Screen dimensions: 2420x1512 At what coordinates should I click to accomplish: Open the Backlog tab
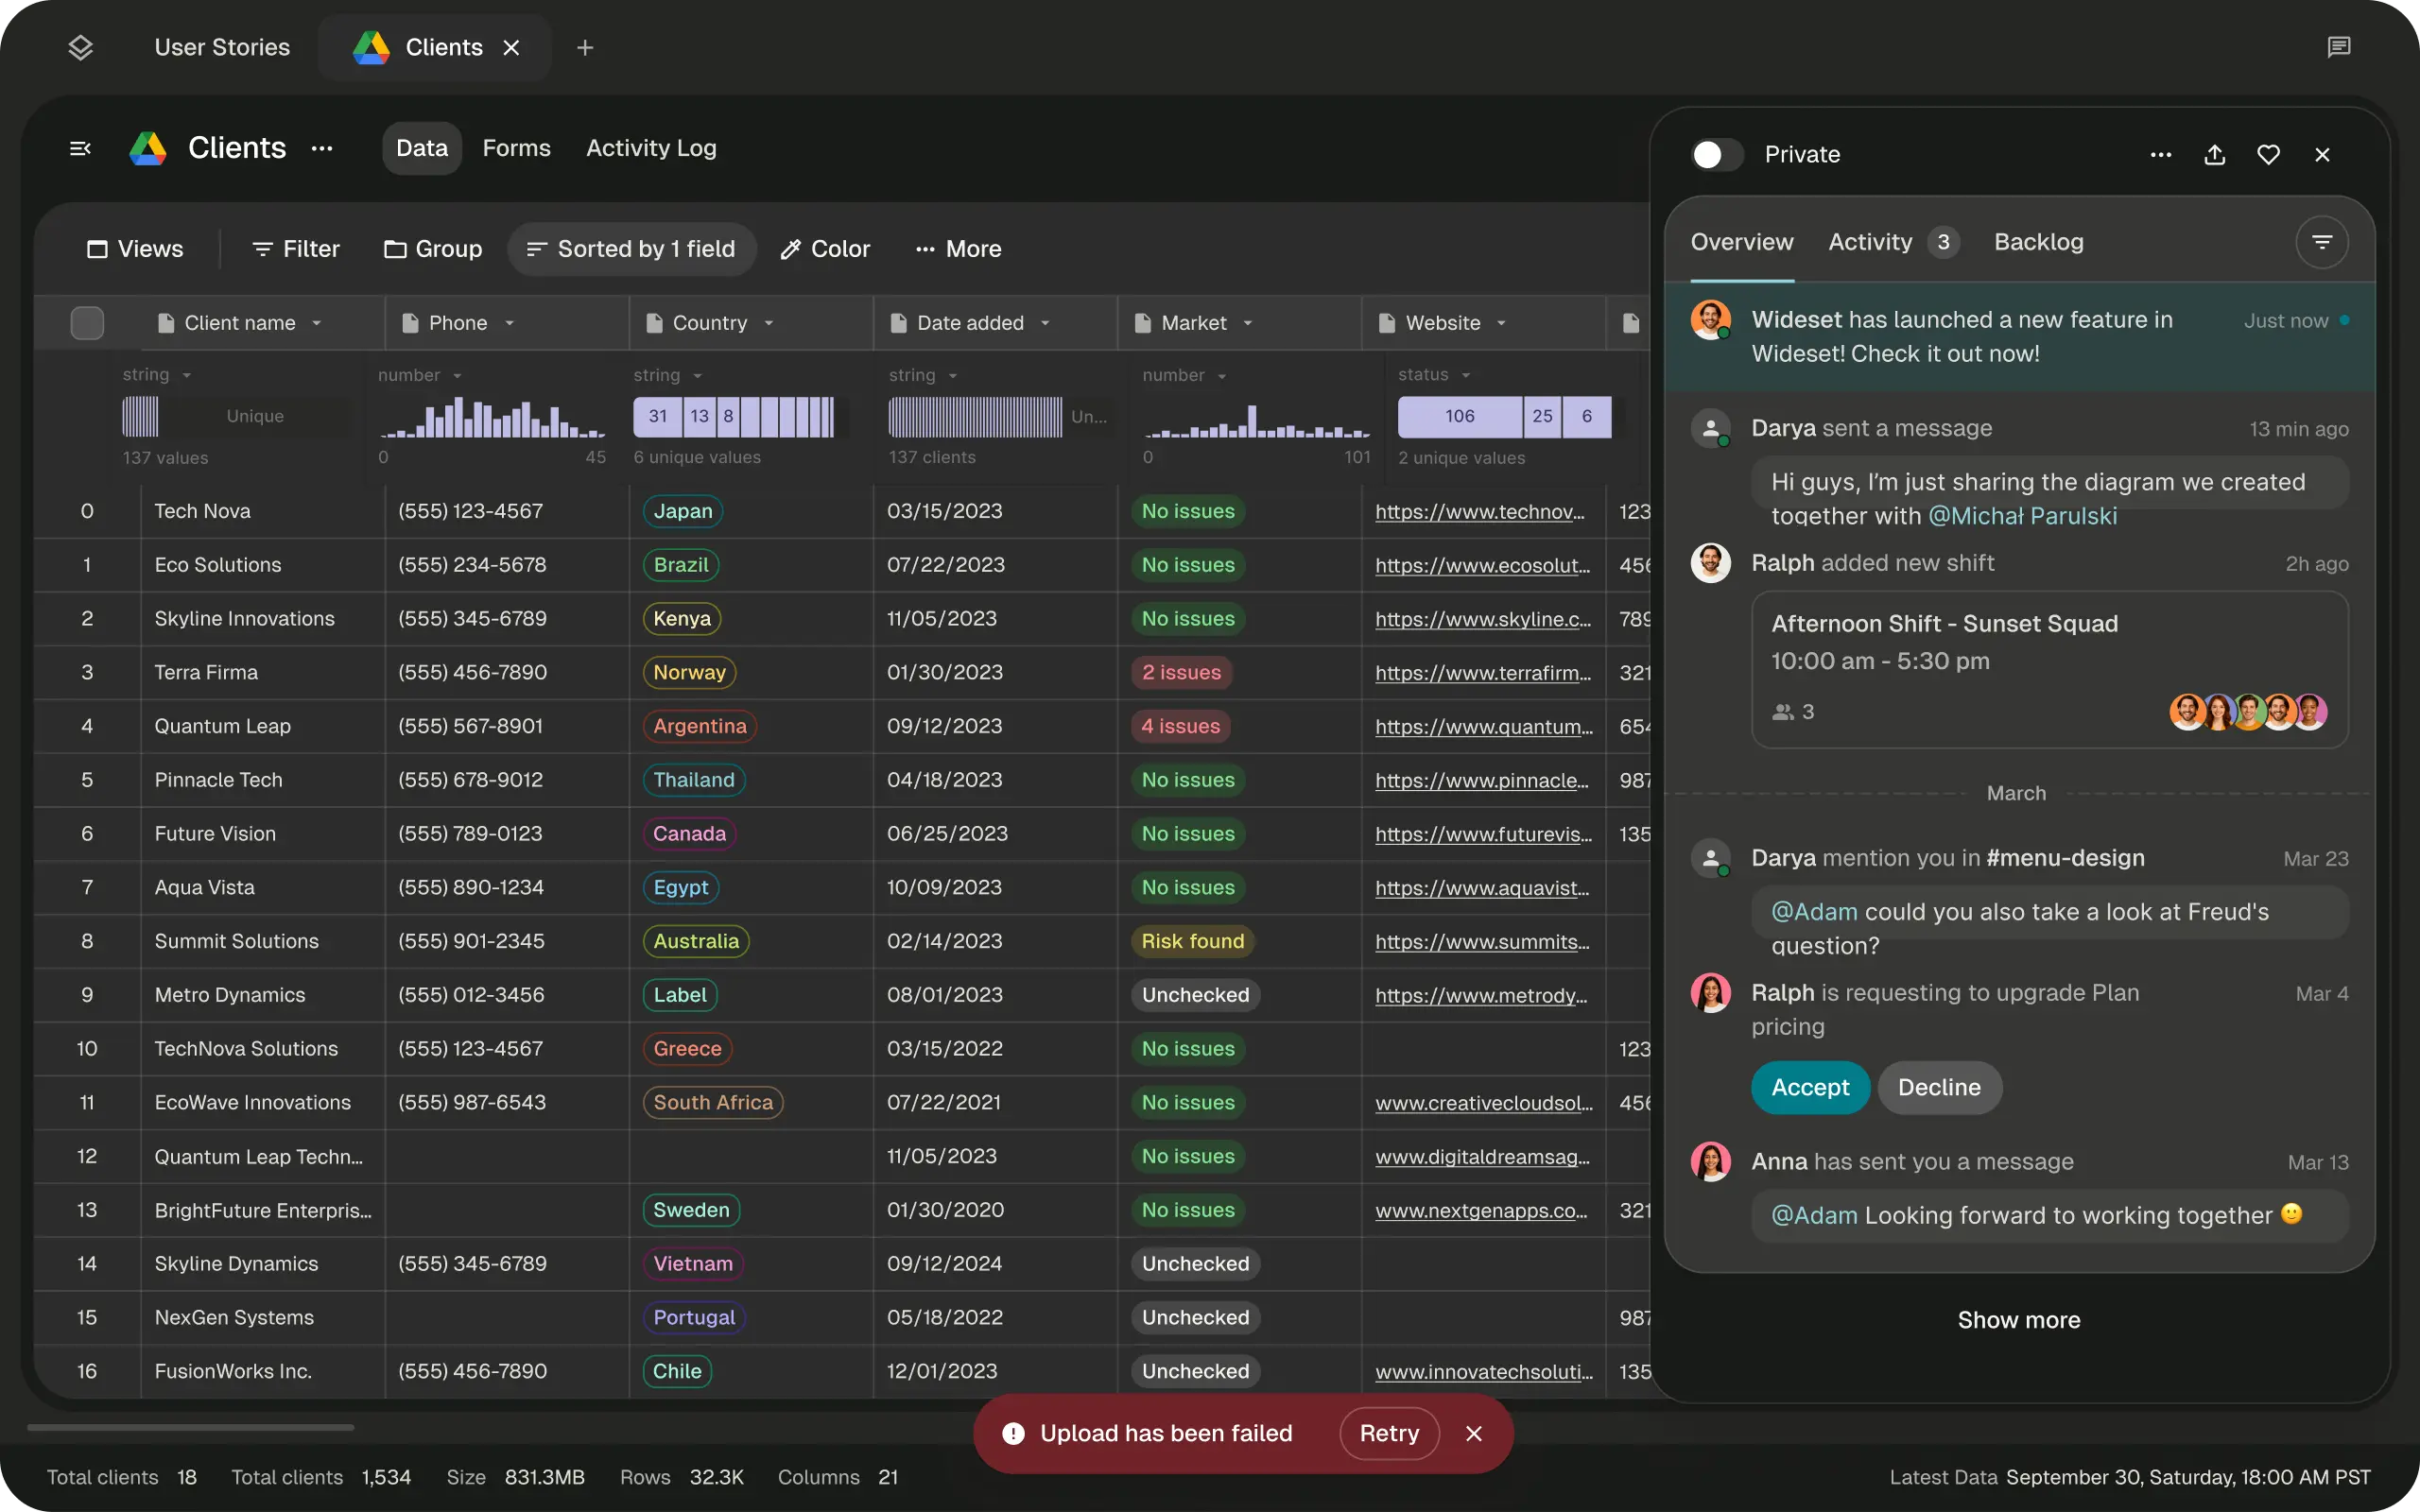click(x=2038, y=242)
